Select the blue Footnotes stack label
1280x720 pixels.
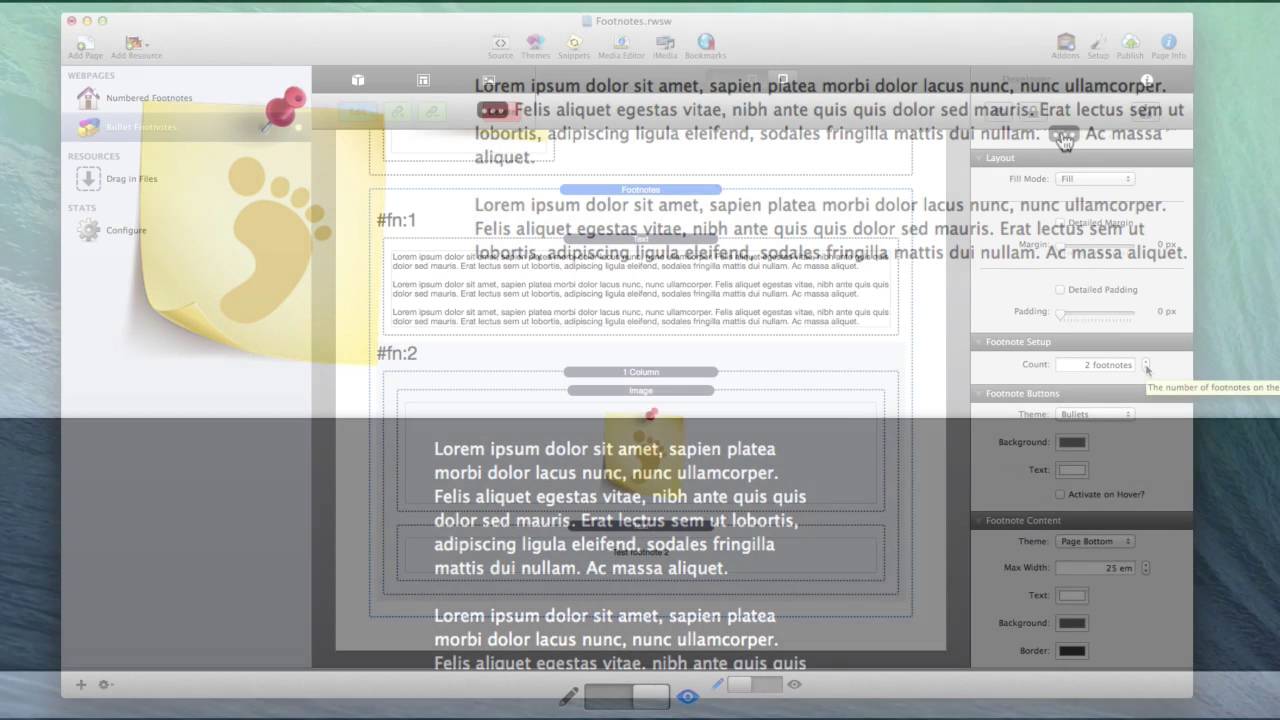(641, 190)
